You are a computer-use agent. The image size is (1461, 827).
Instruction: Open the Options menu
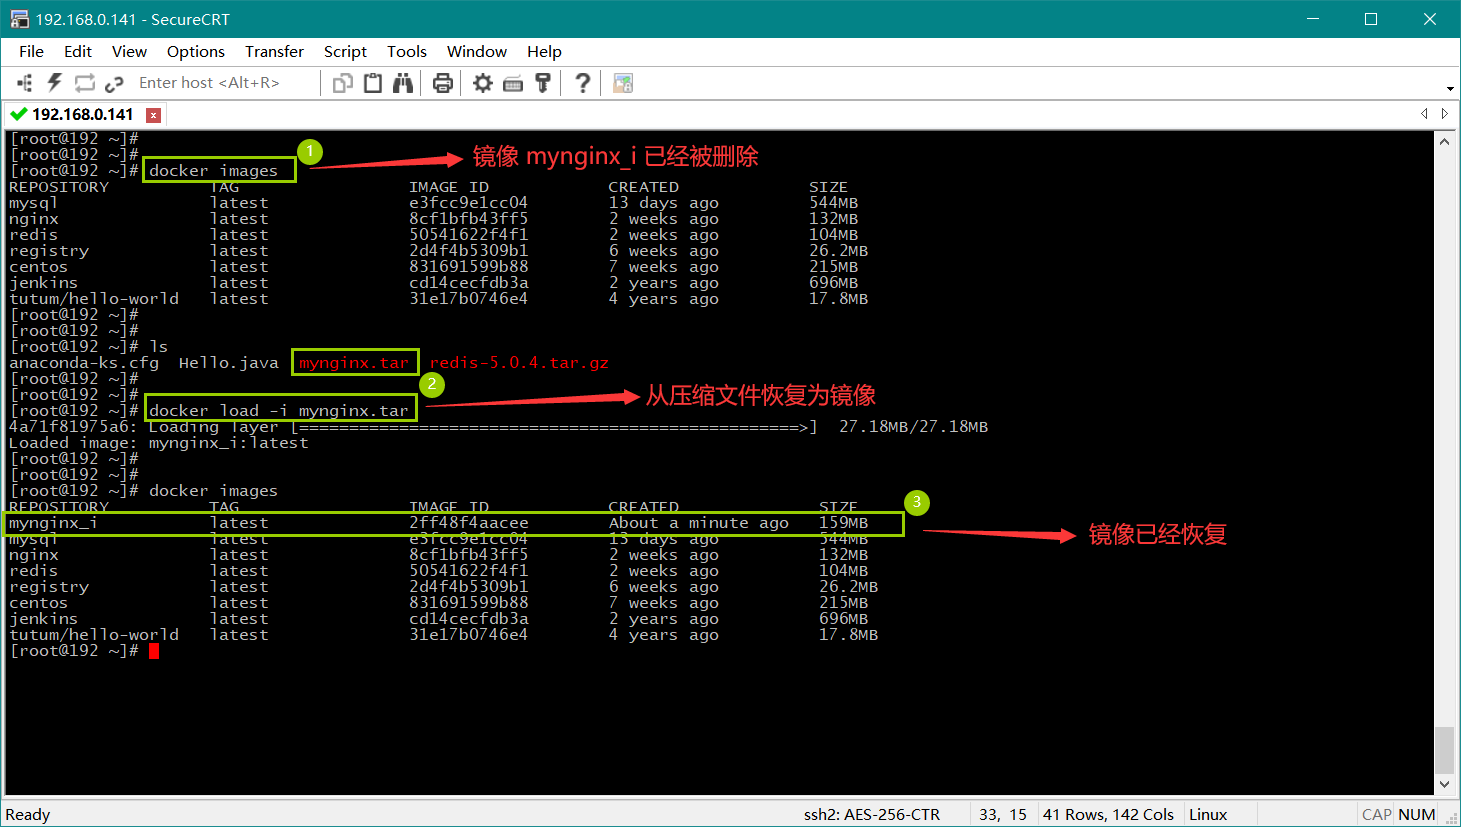195,52
